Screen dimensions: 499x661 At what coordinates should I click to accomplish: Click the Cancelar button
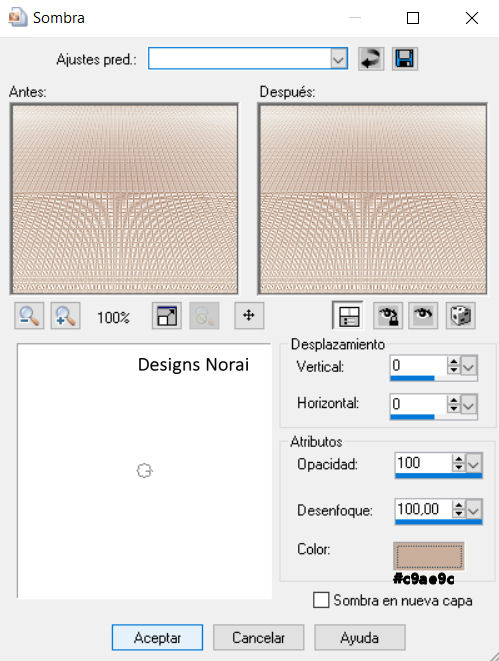pos(258,637)
